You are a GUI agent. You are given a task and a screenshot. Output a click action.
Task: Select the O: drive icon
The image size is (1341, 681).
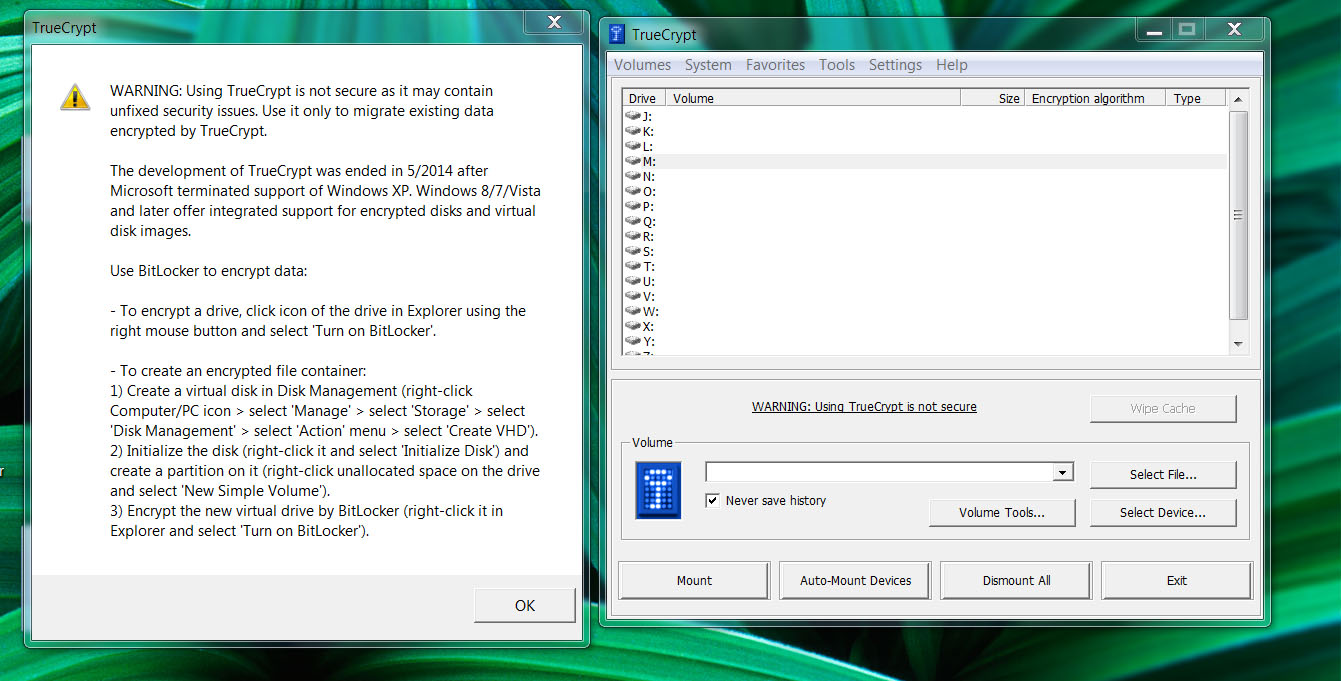(633, 191)
